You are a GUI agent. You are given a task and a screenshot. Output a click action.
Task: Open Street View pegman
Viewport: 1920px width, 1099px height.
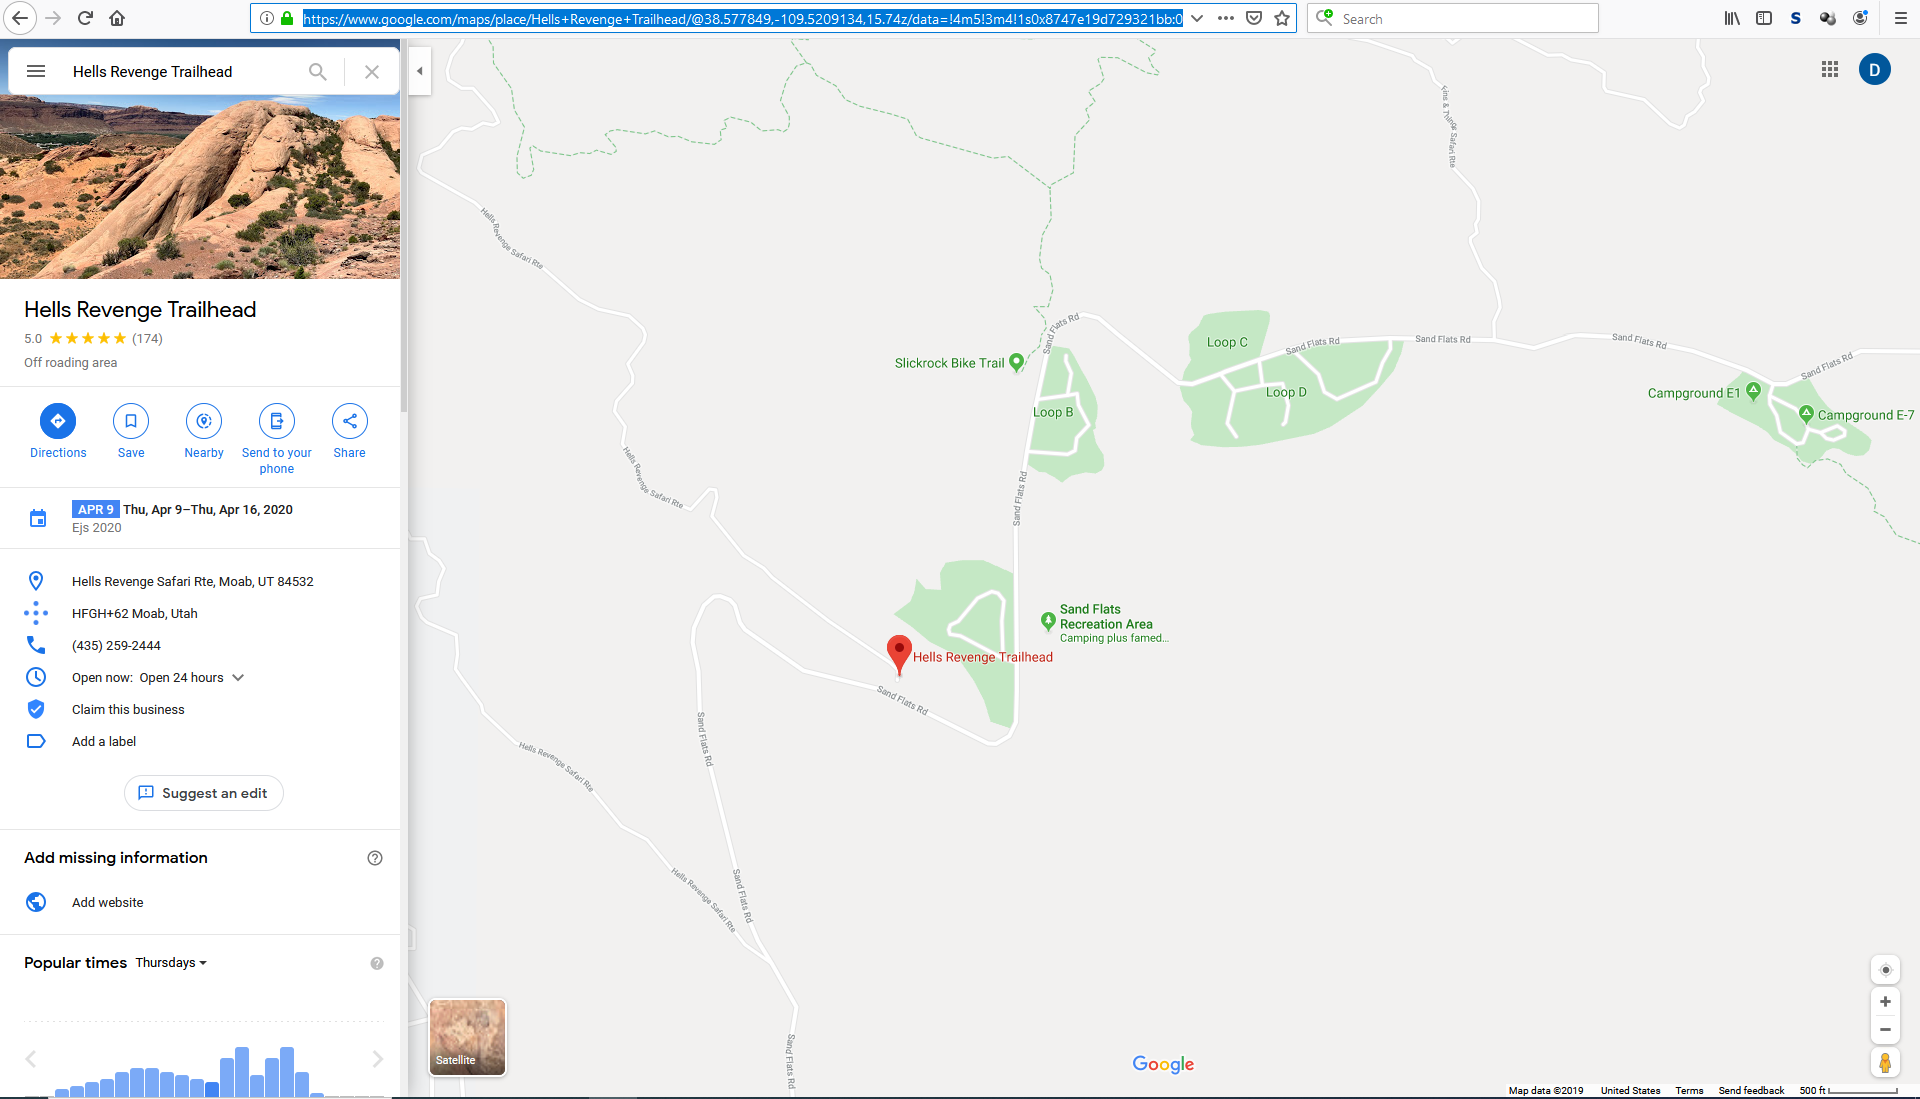(x=1885, y=1062)
